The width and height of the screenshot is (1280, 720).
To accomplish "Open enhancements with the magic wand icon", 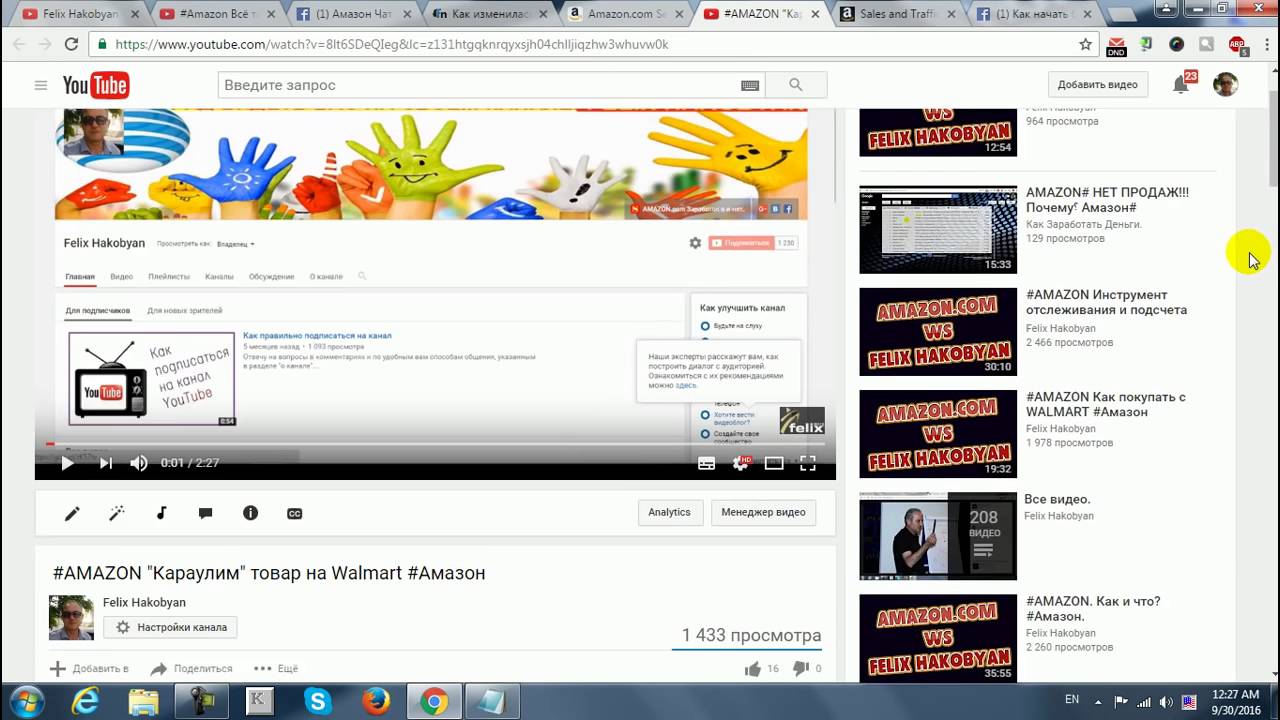I will [117, 513].
